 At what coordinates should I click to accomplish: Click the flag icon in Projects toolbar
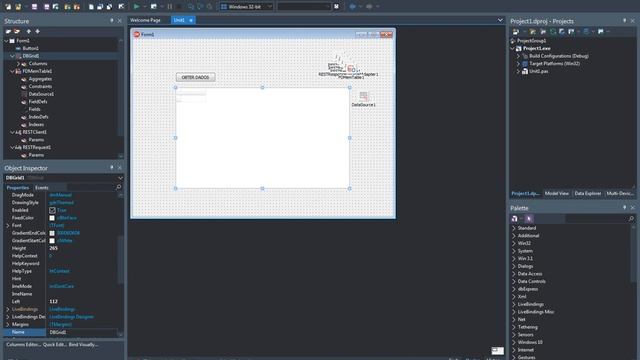601,31
